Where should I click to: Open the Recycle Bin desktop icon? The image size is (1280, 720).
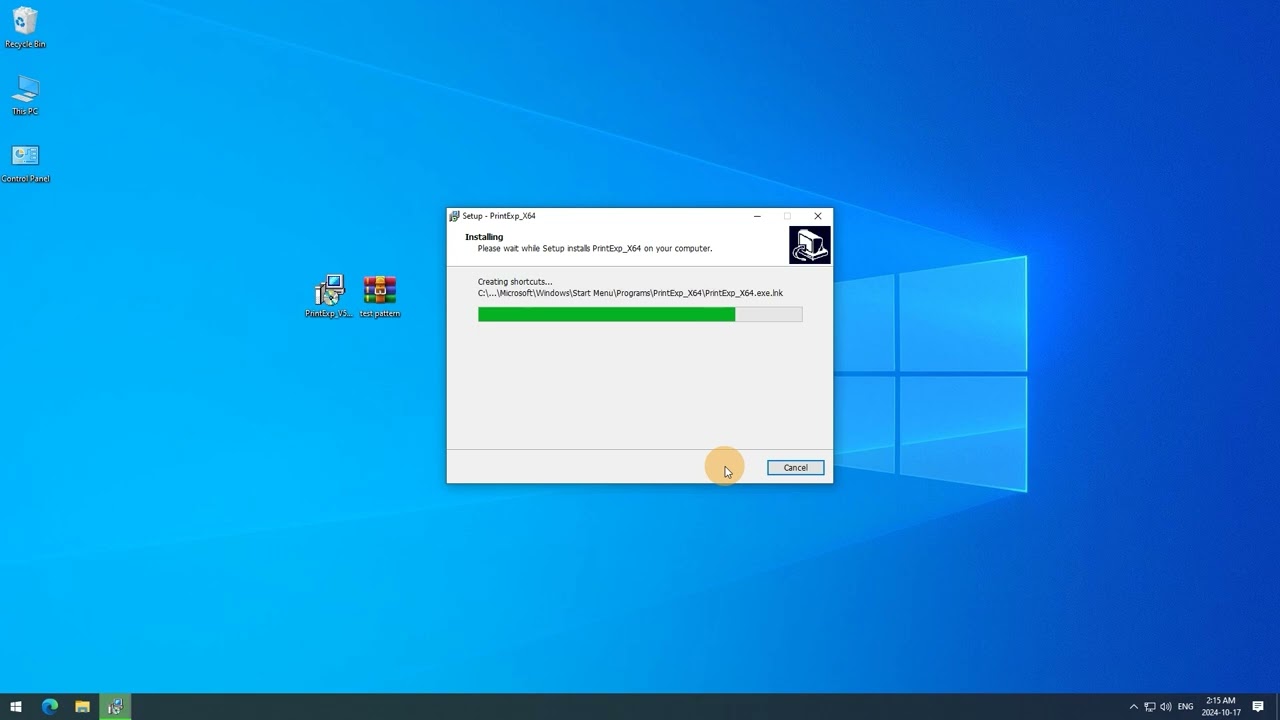[25, 28]
